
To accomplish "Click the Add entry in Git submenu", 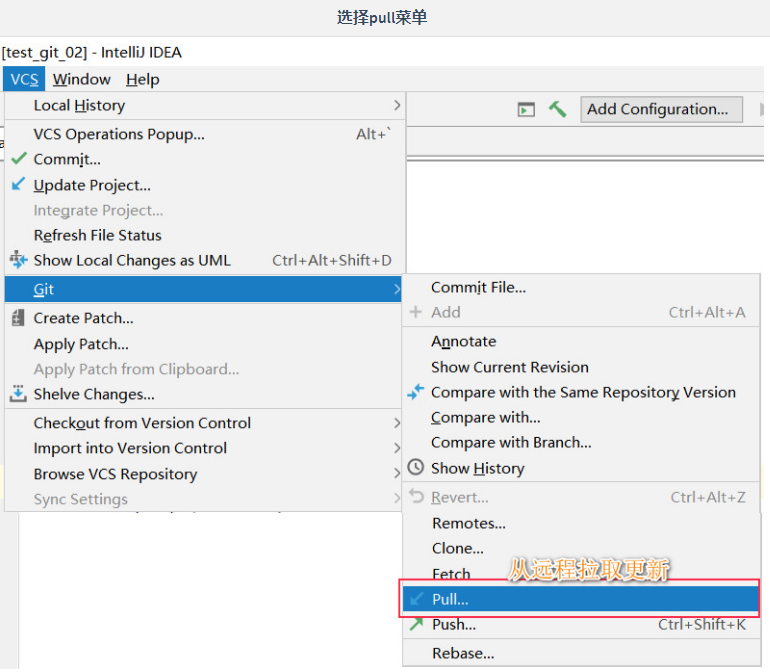I will (581, 312).
